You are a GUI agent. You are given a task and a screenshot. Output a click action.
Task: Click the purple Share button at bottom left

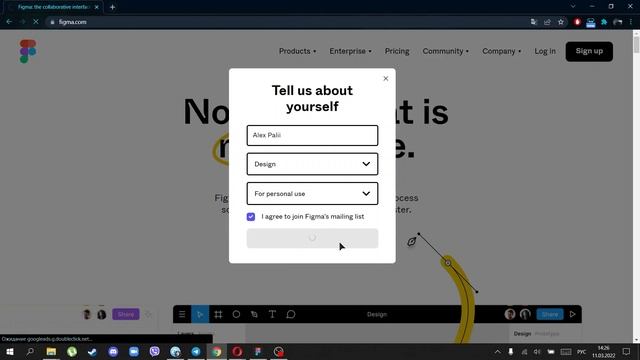coord(126,314)
